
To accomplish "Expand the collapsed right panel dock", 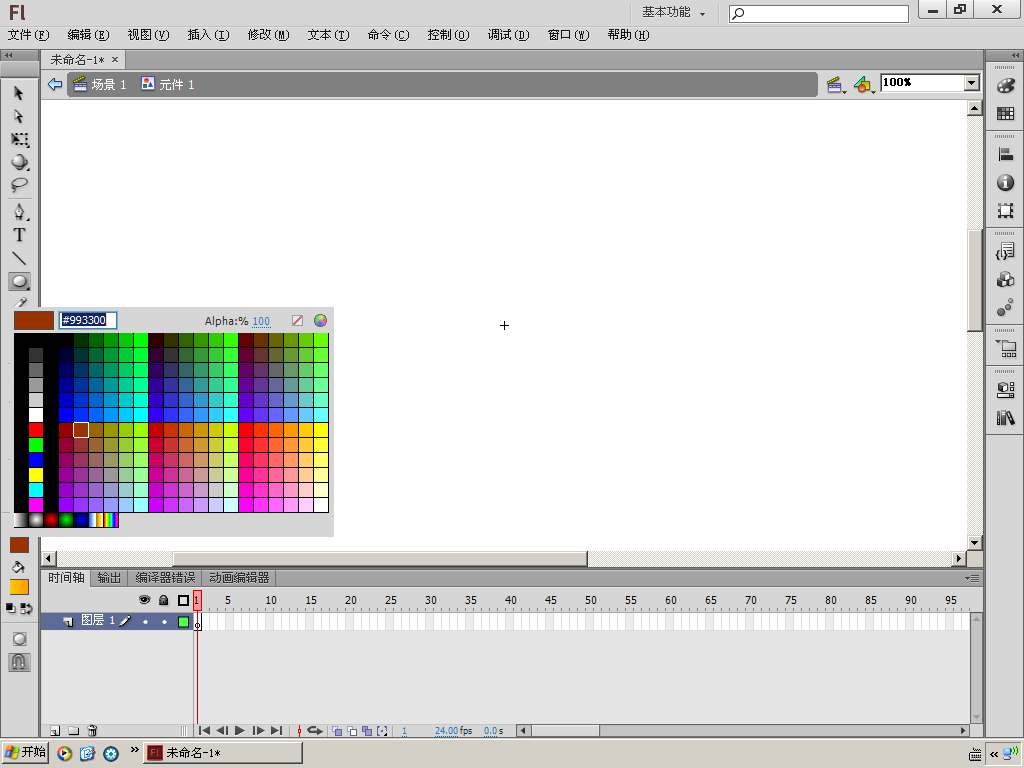I will pyautogui.click(x=1015, y=56).
